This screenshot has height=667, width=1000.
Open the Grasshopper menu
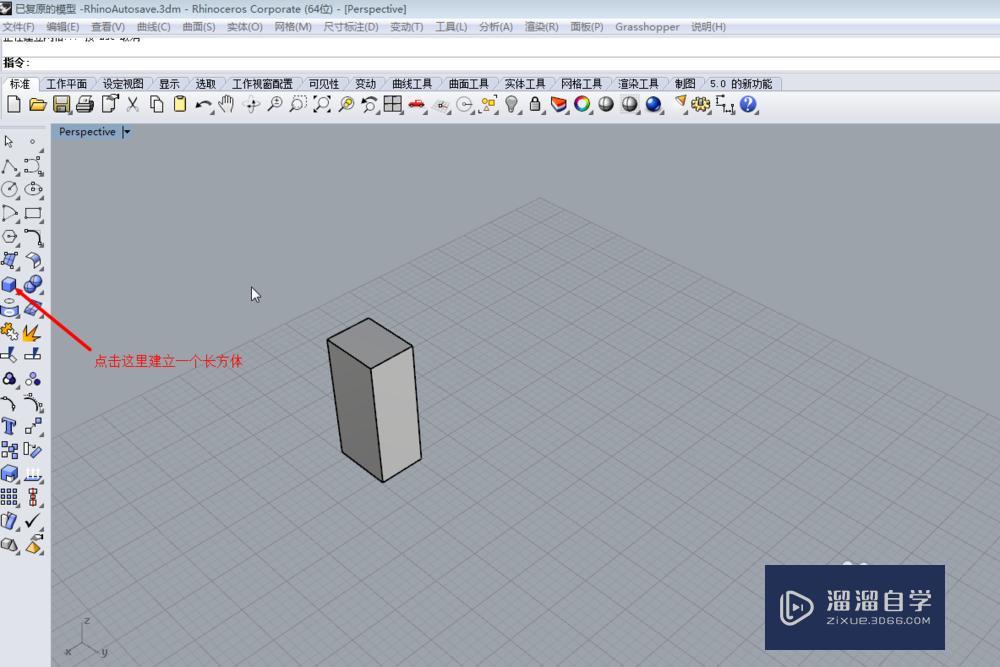pyautogui.click(x=647, y=27)
